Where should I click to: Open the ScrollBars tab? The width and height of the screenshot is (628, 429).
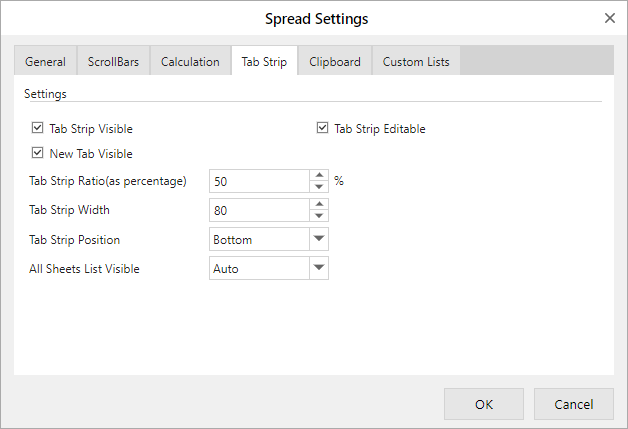113,61
